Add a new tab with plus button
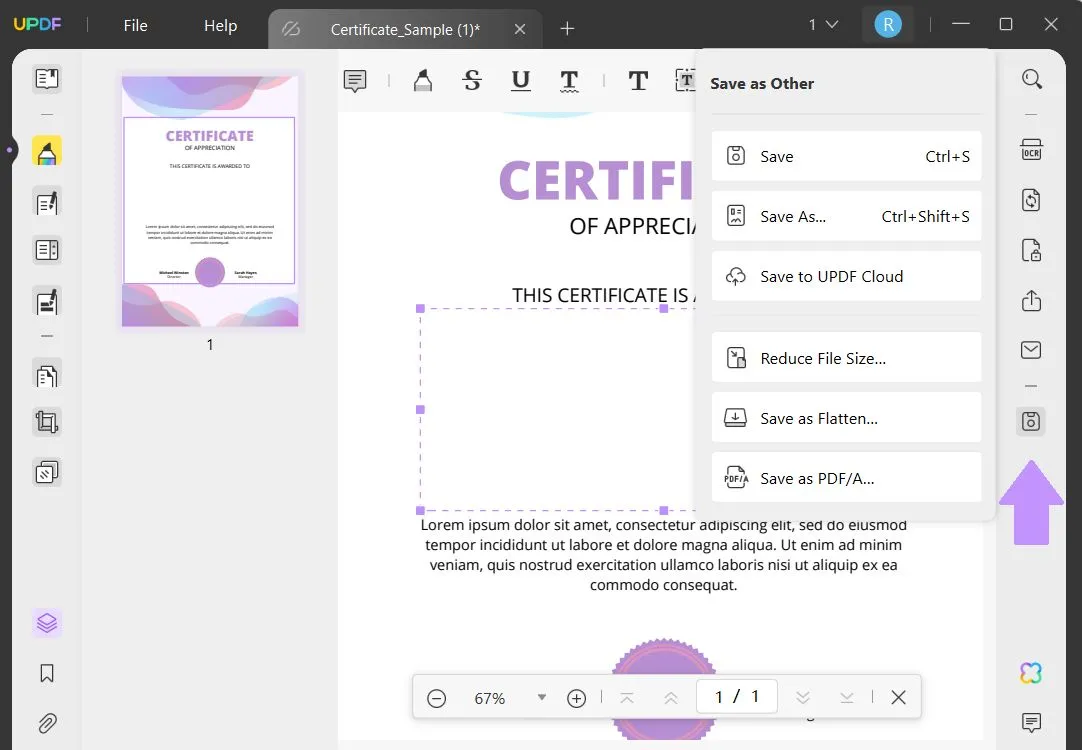Screen dimensions: 1082x750 (567, 28)
